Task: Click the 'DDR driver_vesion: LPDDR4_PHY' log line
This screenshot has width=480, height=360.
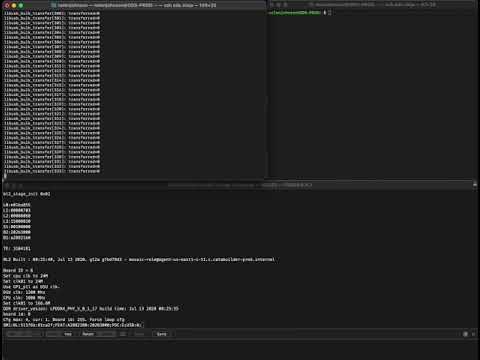Action: point(91,309)
